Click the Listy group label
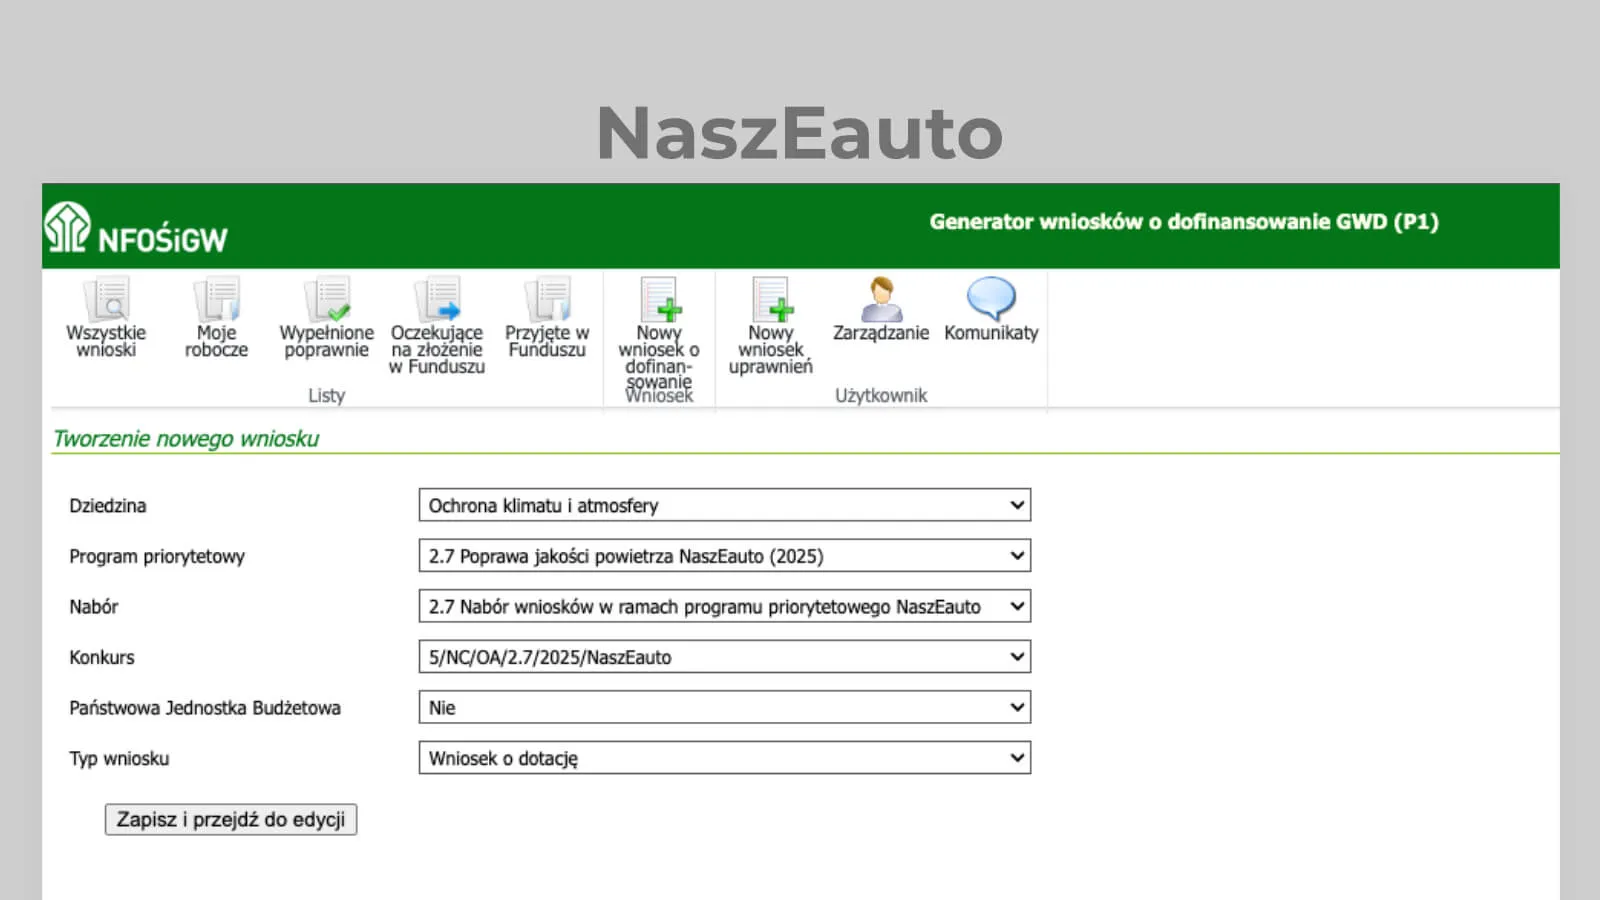The width and height of the screenshot is (1600, 900). 326,395
